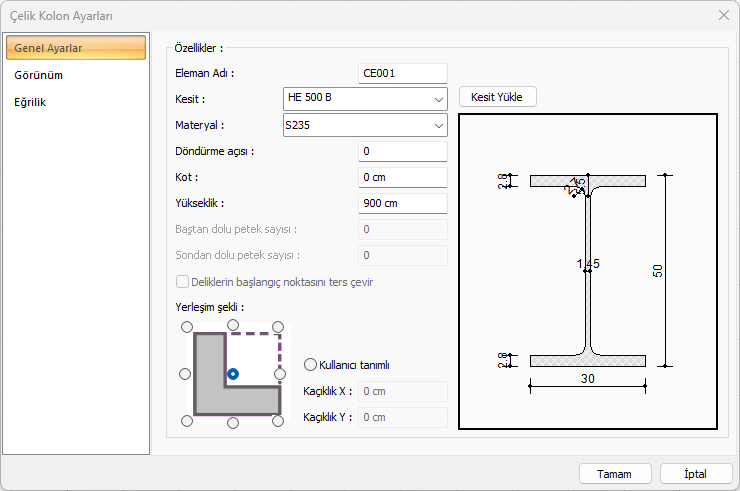Switch to the Görünüm tab

(39, 75)
